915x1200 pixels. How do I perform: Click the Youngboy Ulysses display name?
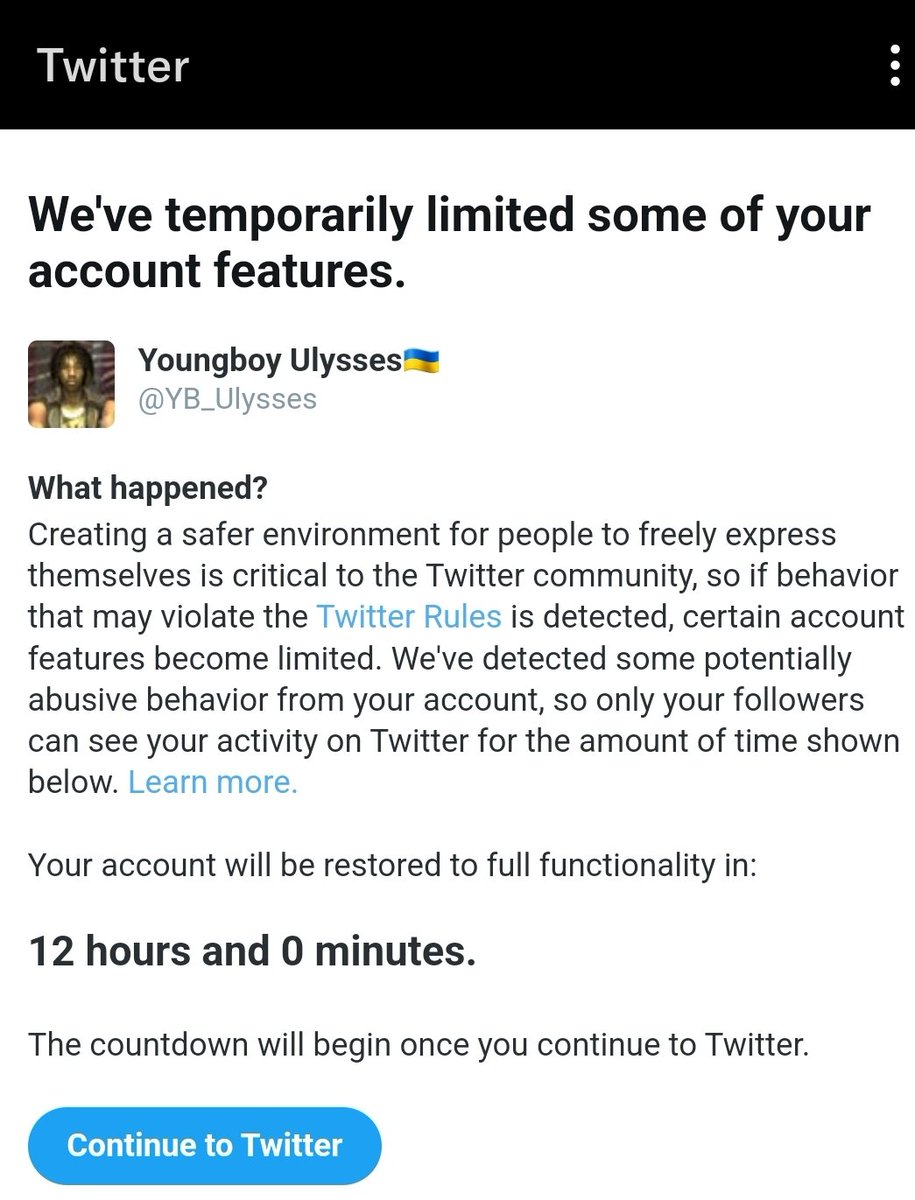270,359
